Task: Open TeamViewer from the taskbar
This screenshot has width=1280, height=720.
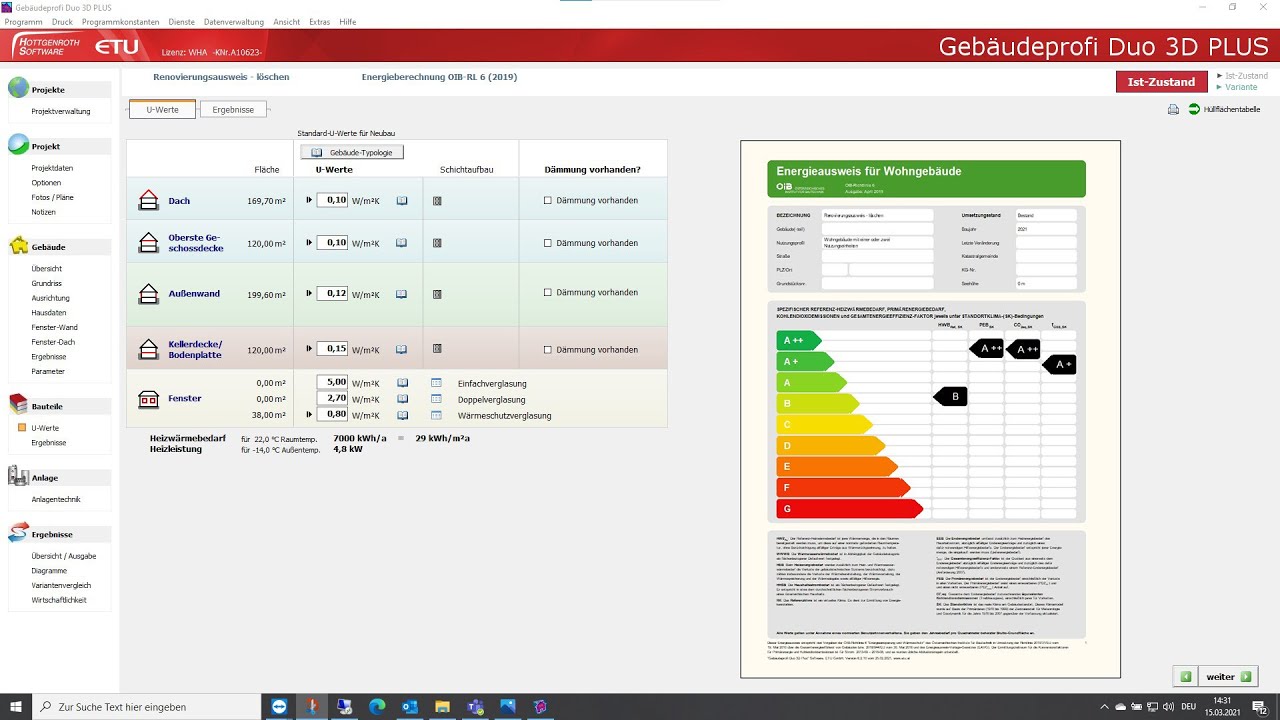Action: [278, 707]
